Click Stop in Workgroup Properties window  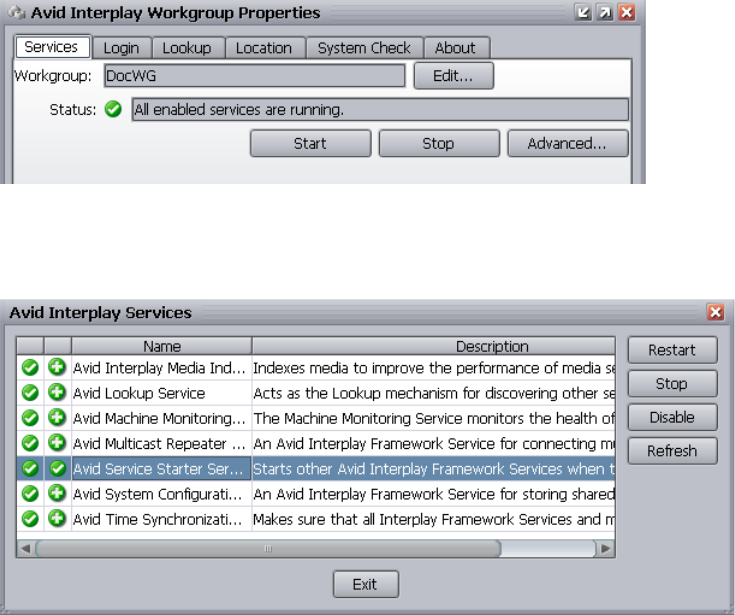[439, 143]
